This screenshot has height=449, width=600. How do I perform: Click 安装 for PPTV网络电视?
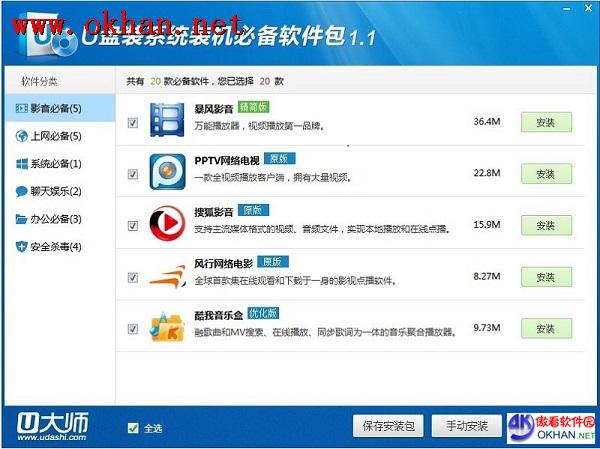(x=546, y=174)
